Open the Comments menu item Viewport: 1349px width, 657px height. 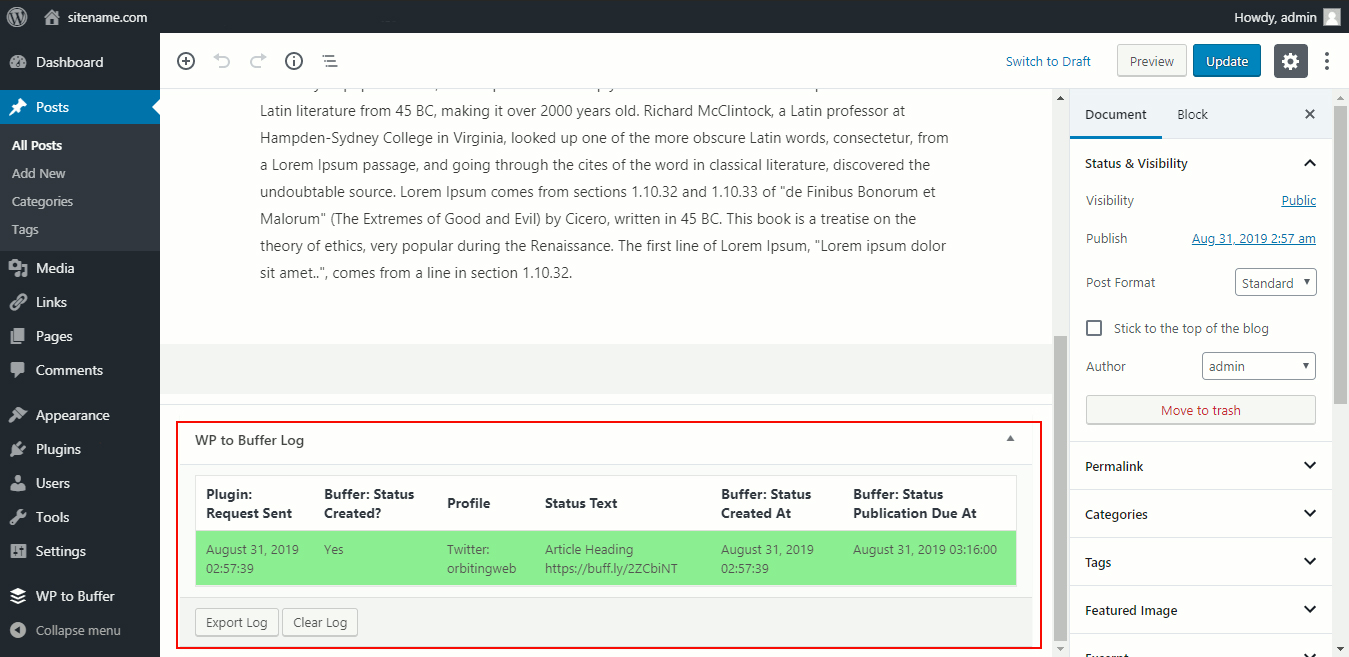click(x=80, y=370)
